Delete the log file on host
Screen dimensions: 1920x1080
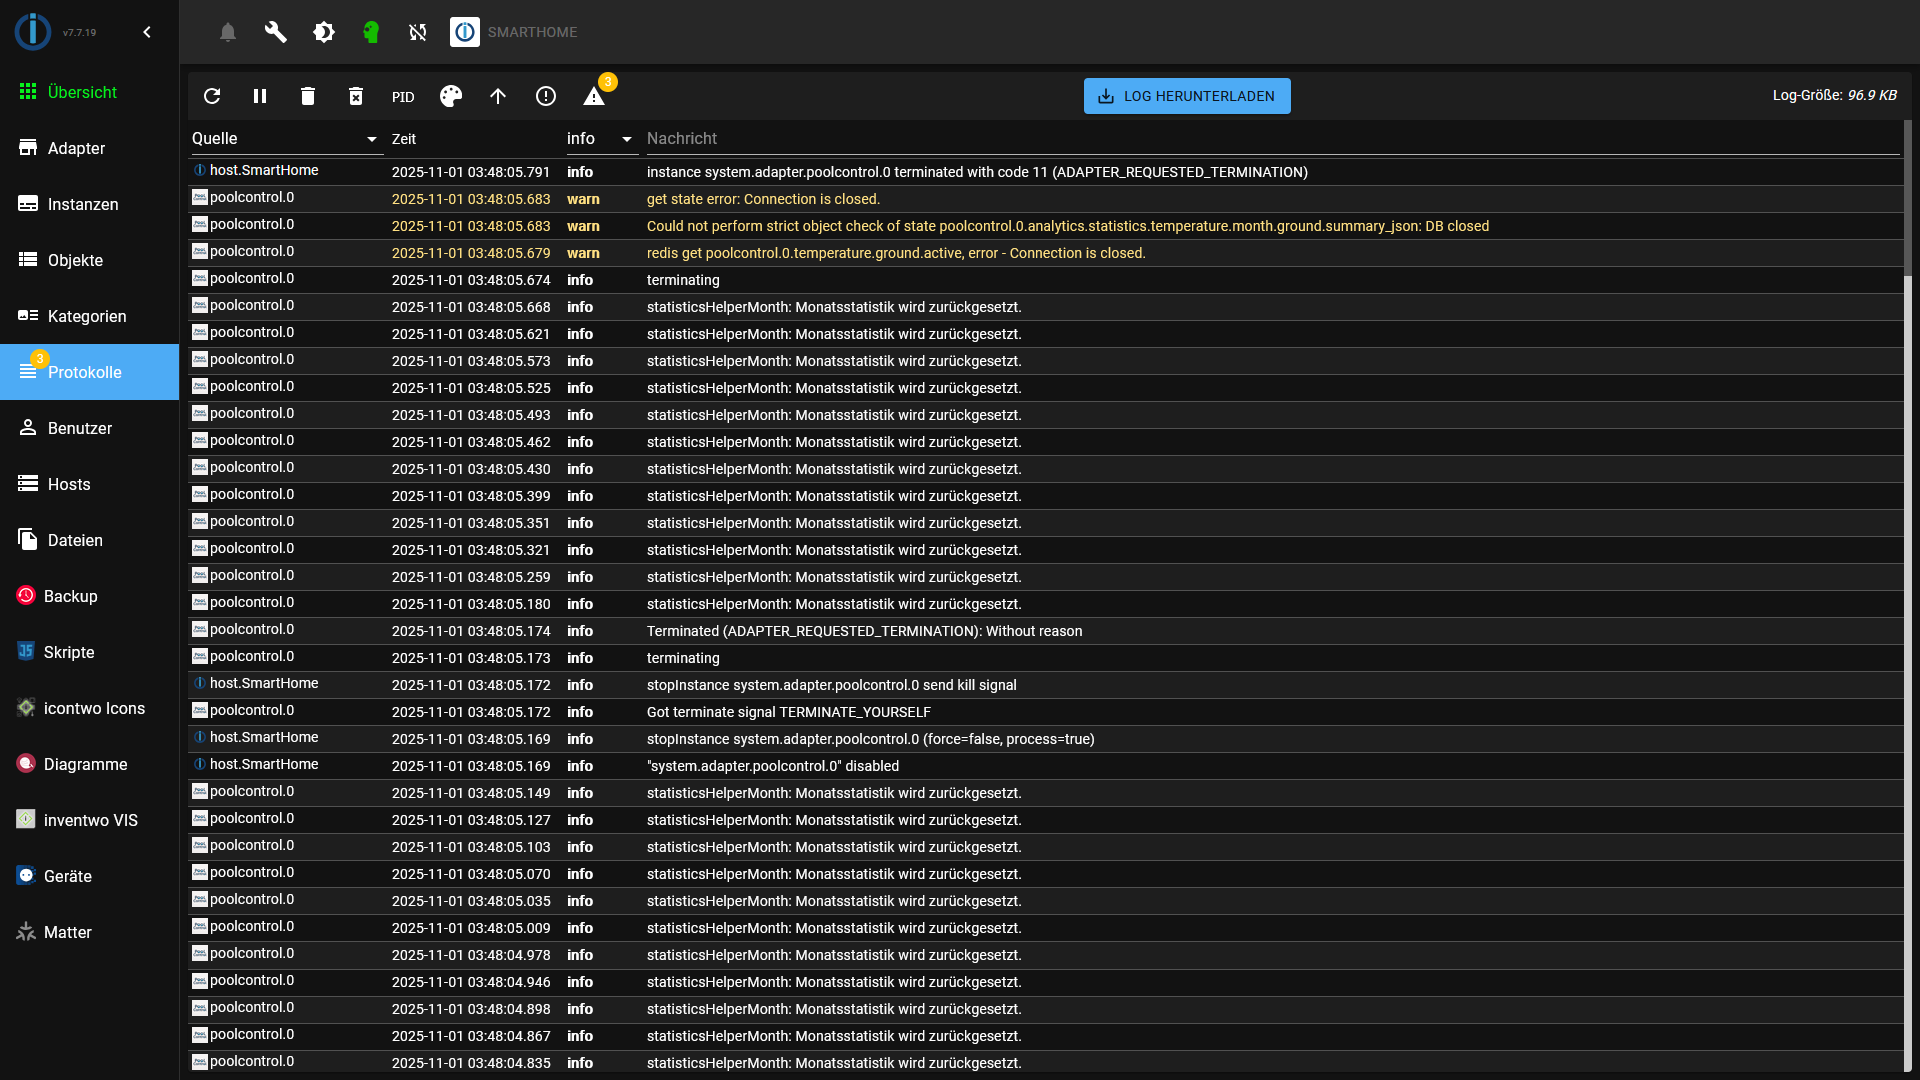[356, 96]
